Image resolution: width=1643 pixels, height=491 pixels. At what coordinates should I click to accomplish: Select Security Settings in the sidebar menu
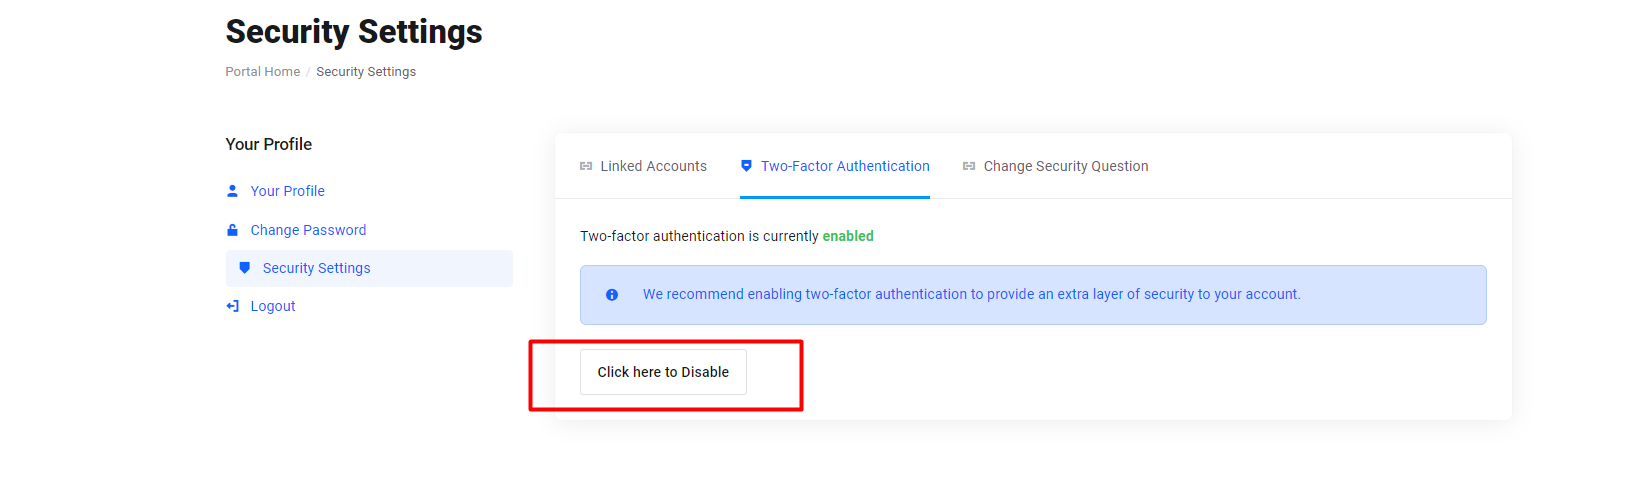click(x=369, y=268)
